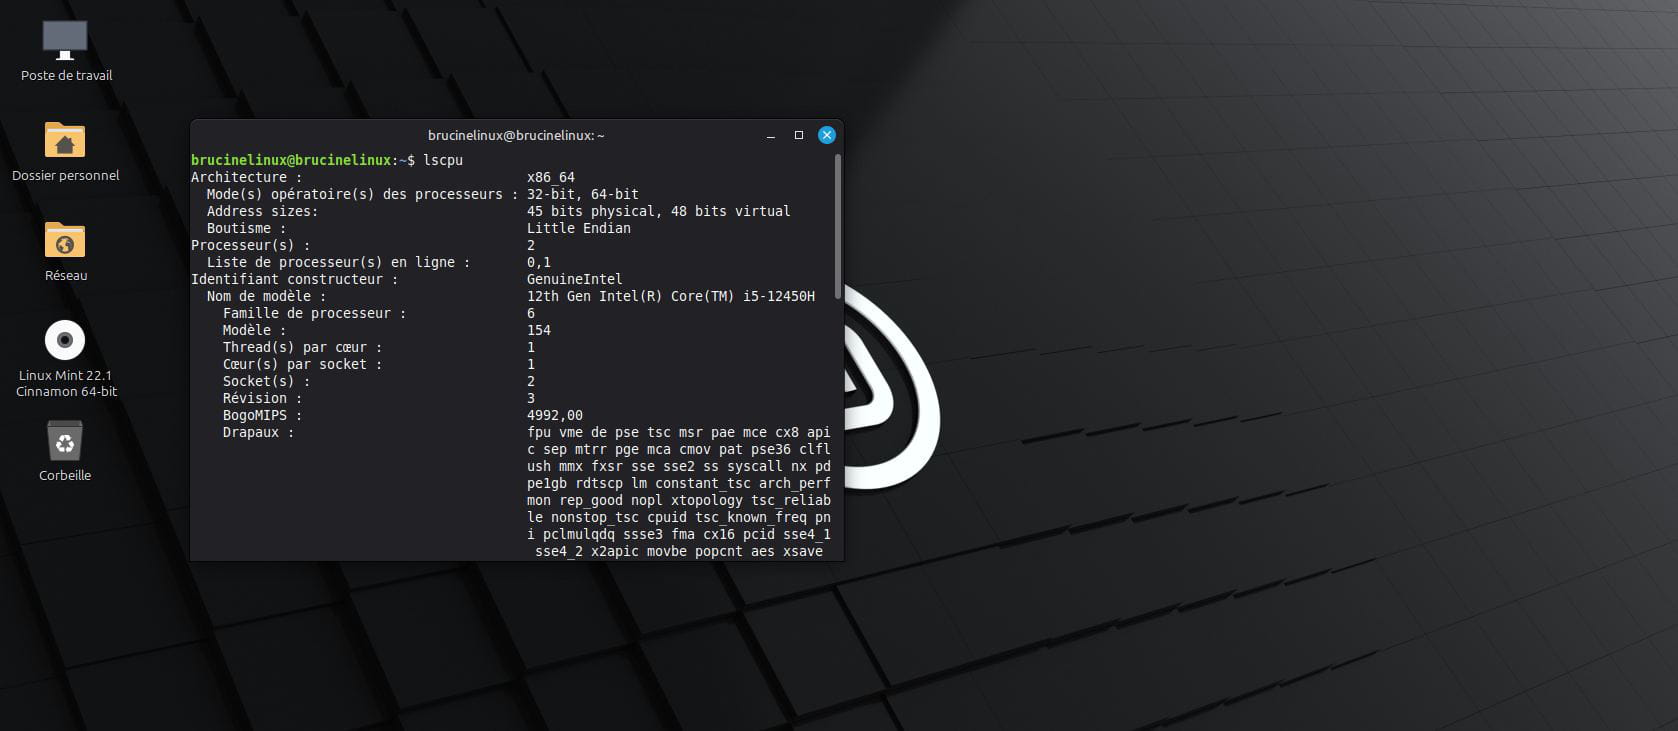Click the 'popcnt' flag text
Image resolution: width=1678 pixels, height=731 pixels.
719,551
